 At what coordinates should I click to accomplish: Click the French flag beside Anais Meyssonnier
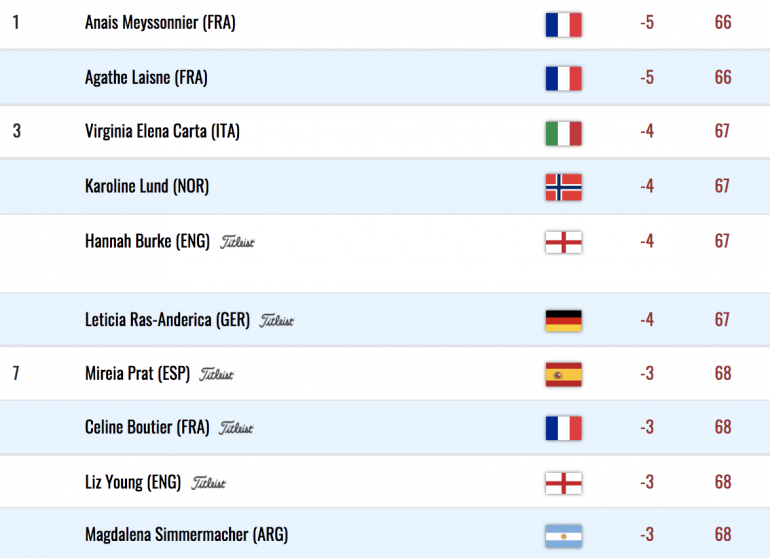(x=563, y=25)
